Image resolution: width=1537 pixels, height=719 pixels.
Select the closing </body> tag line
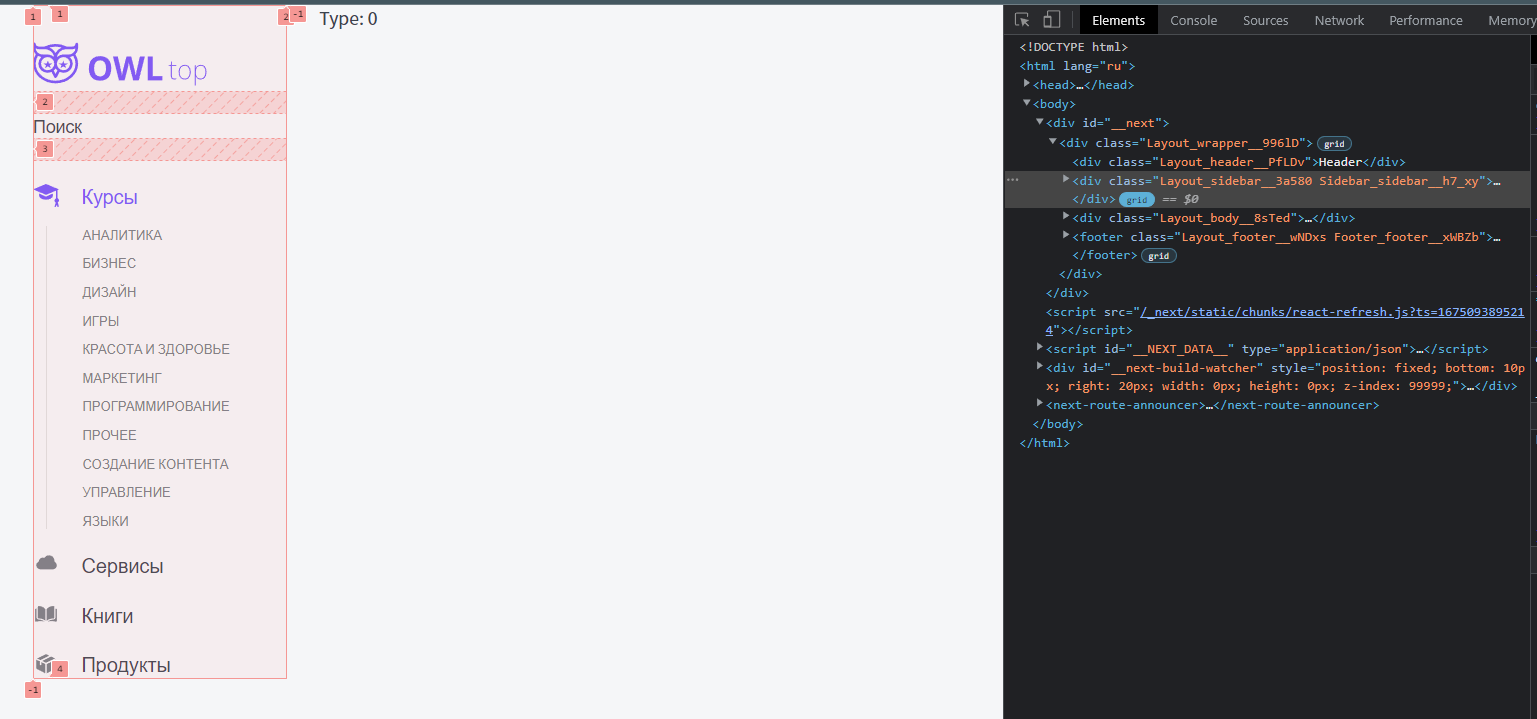click(x=1058, y=424)
